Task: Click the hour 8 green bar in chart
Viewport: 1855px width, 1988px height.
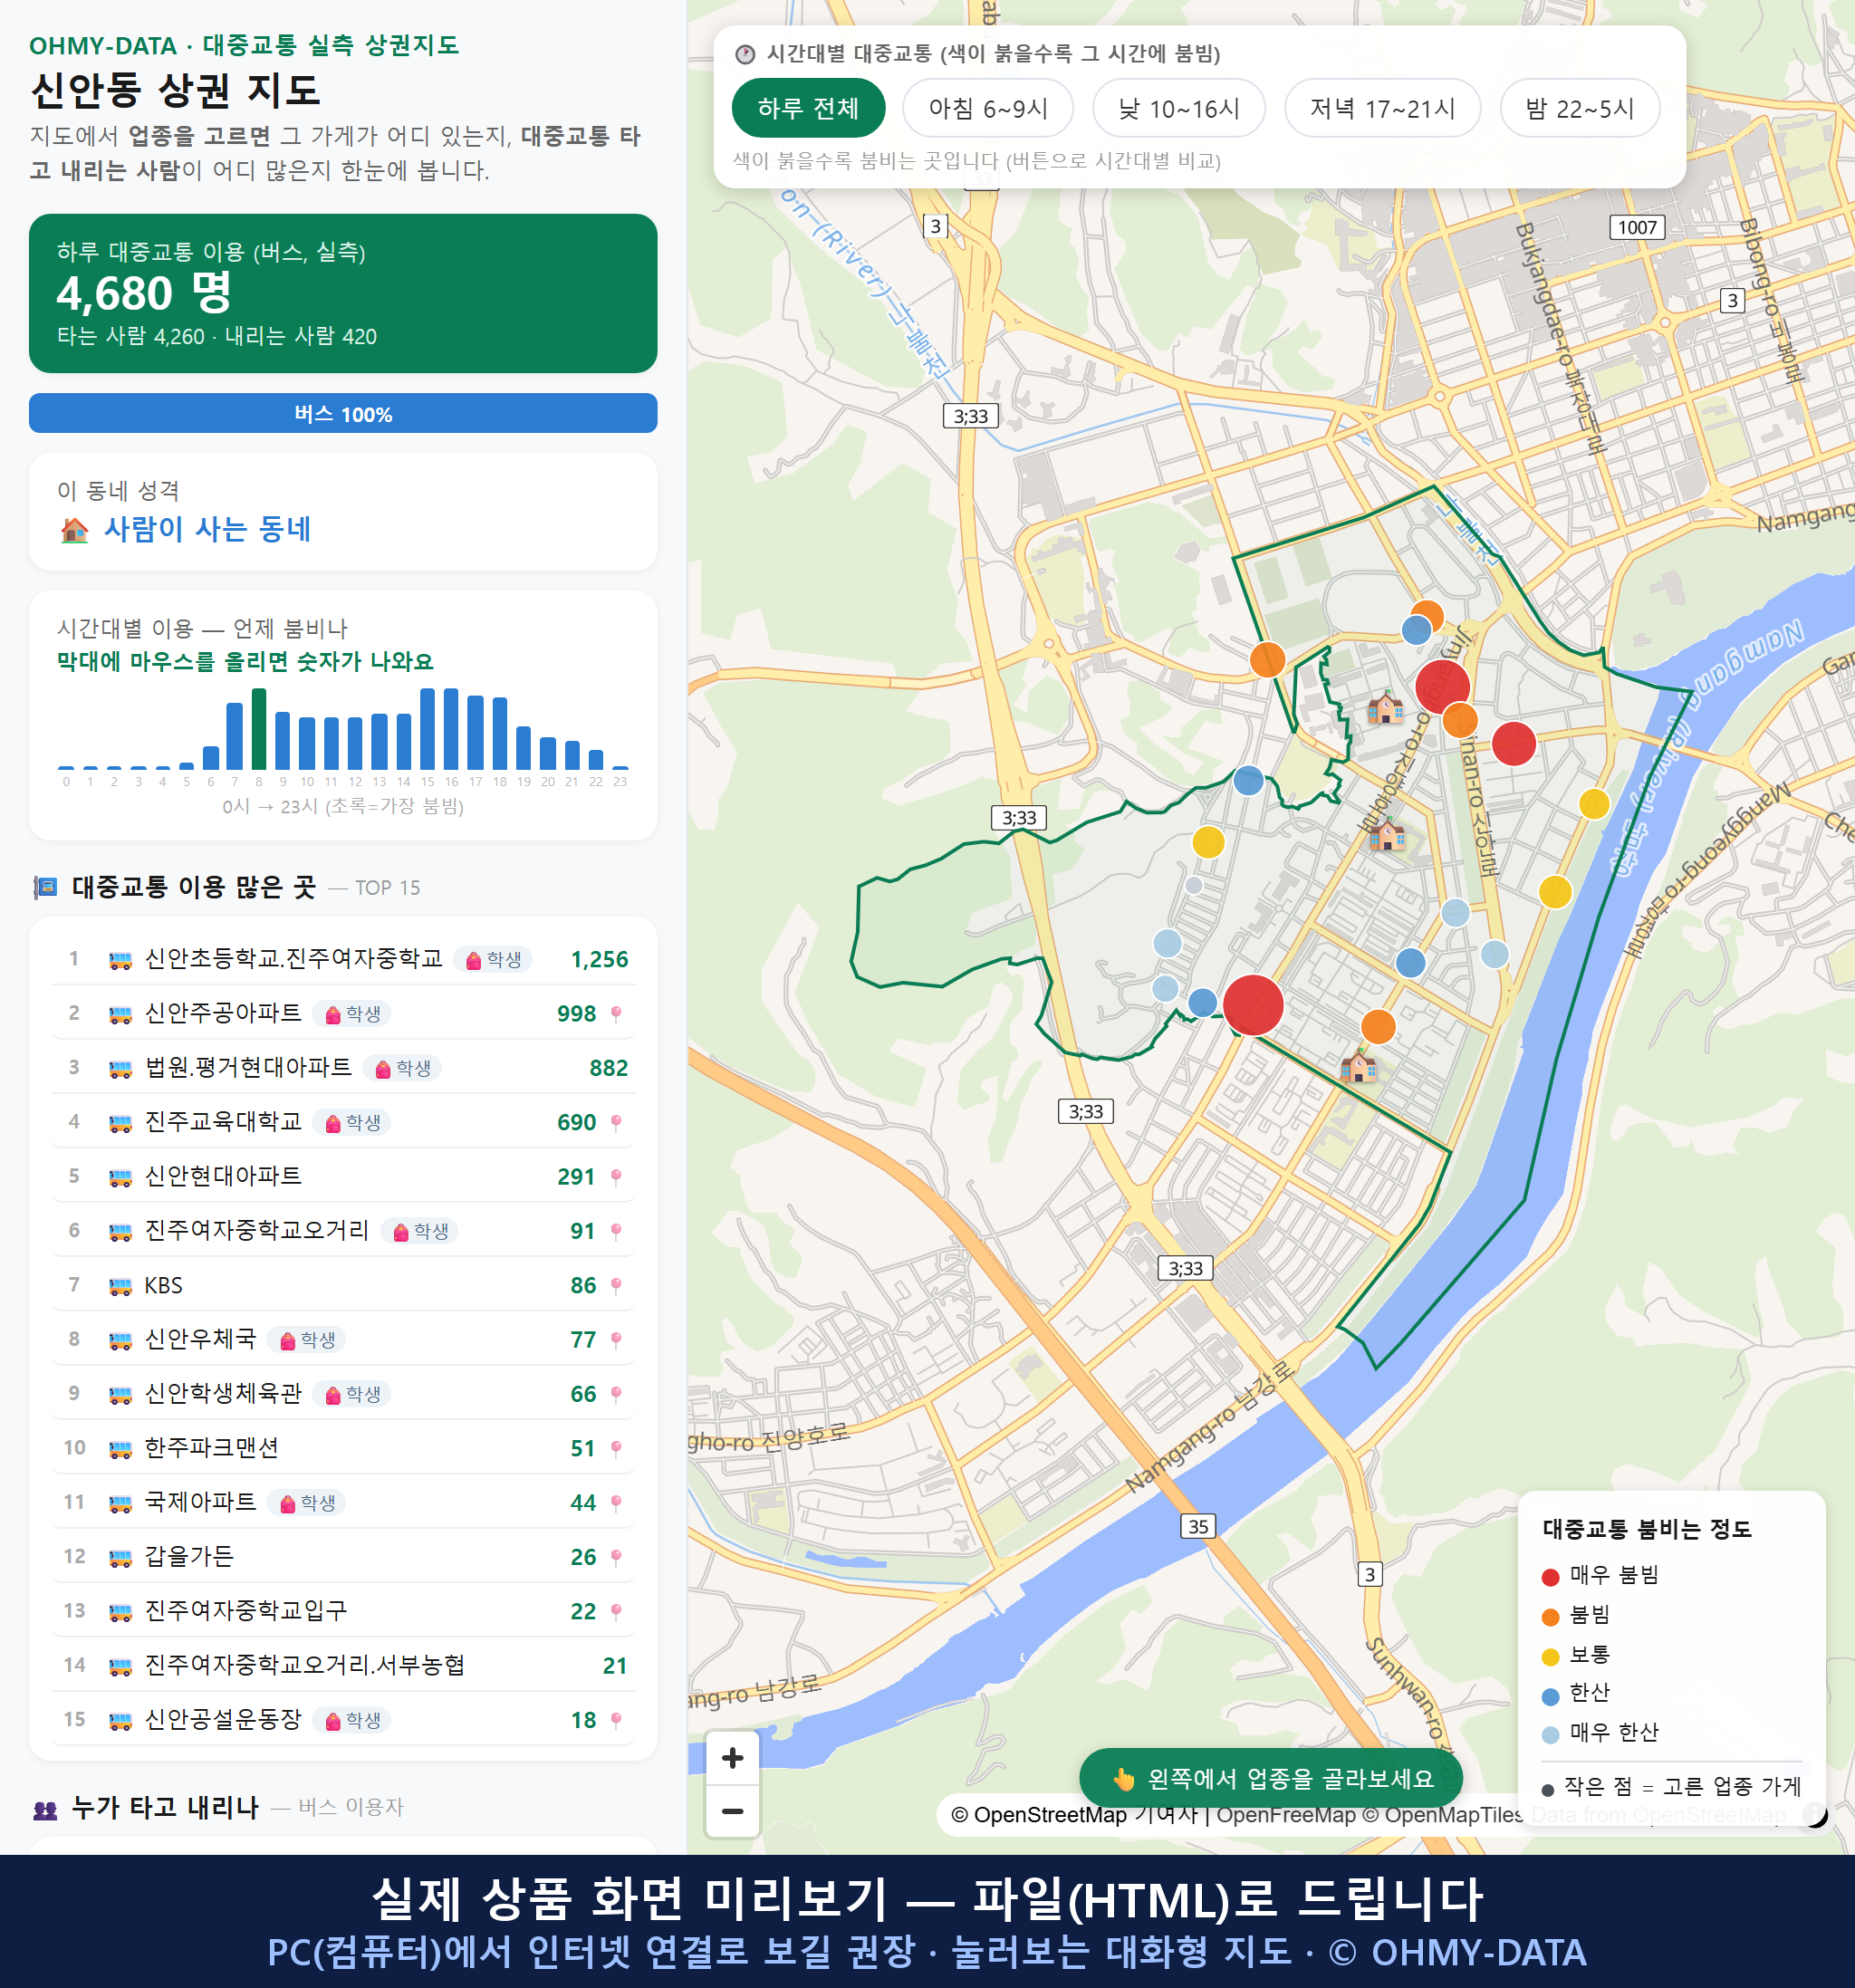Action: tap(259, 728)
